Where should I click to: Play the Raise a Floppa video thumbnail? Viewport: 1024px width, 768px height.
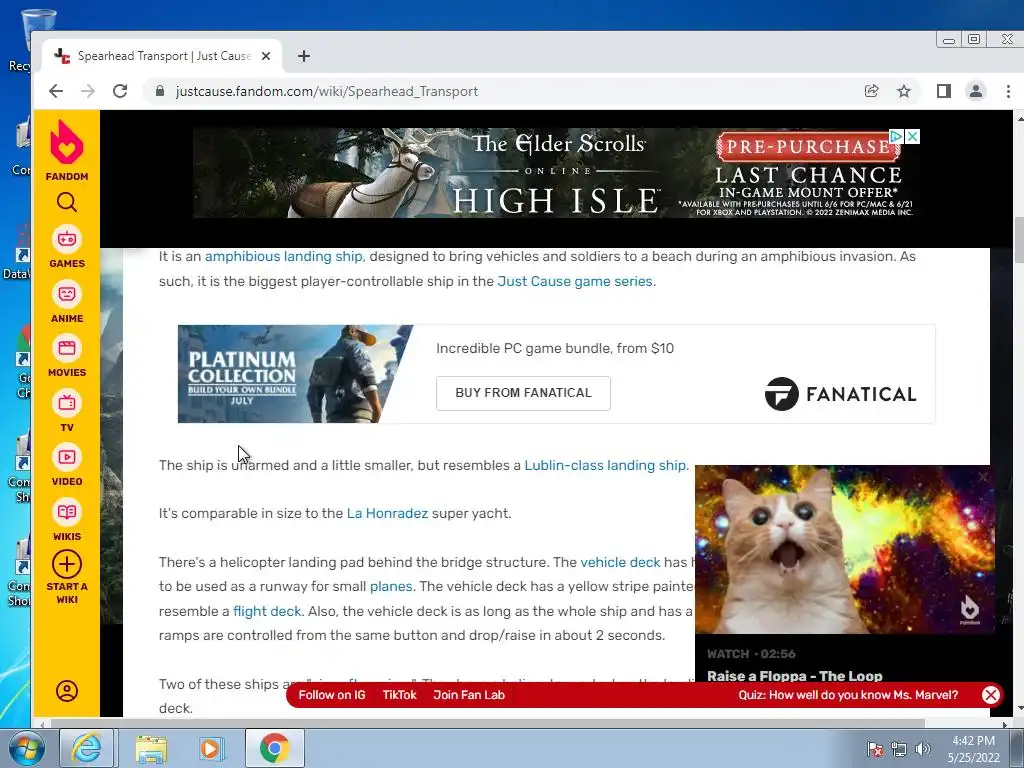coord(845,549)
